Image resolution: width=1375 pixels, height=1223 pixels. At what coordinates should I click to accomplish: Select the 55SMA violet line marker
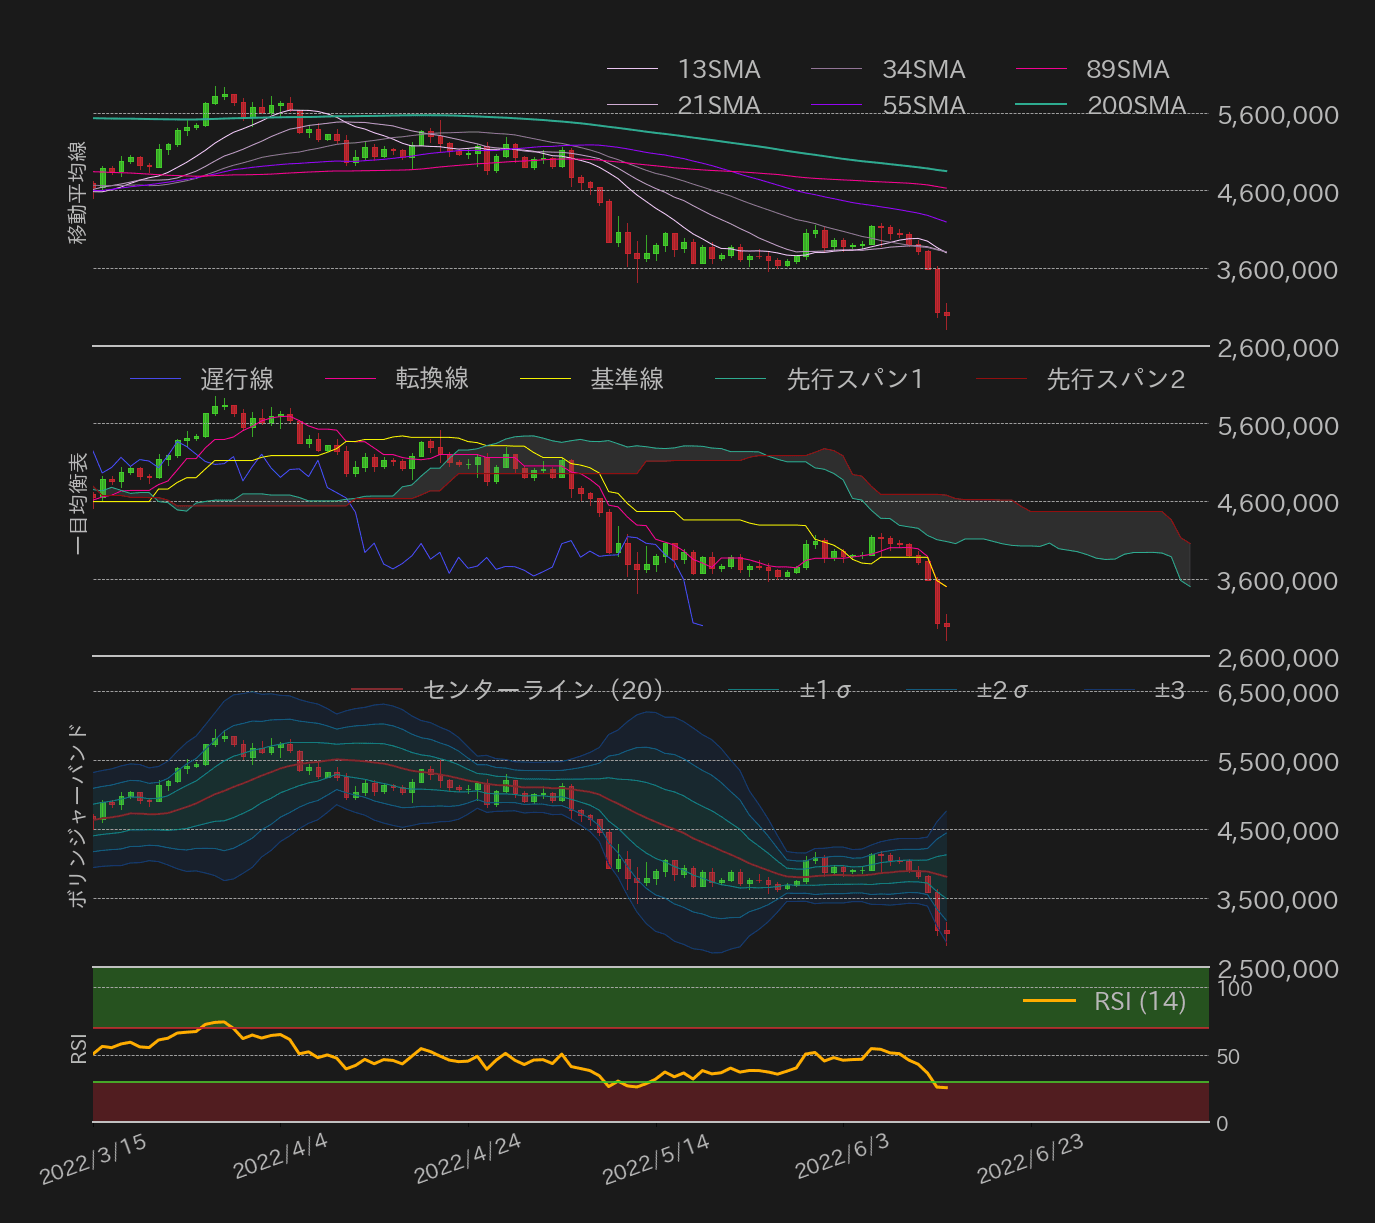835,104
